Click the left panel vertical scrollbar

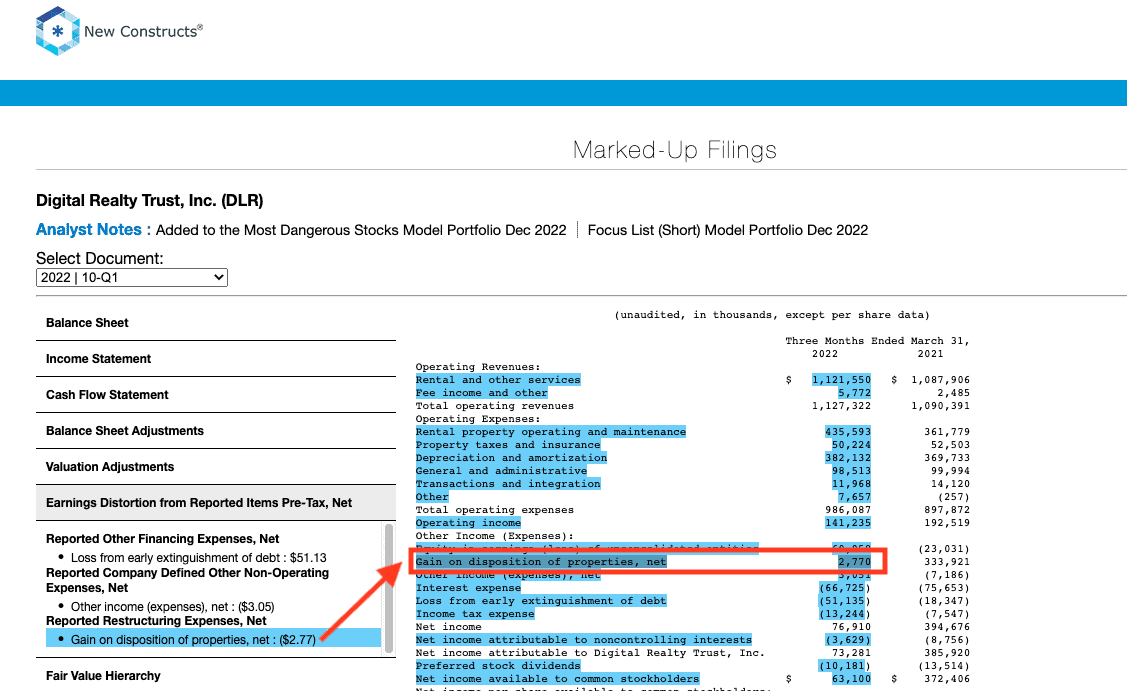(x=389, y=588)
